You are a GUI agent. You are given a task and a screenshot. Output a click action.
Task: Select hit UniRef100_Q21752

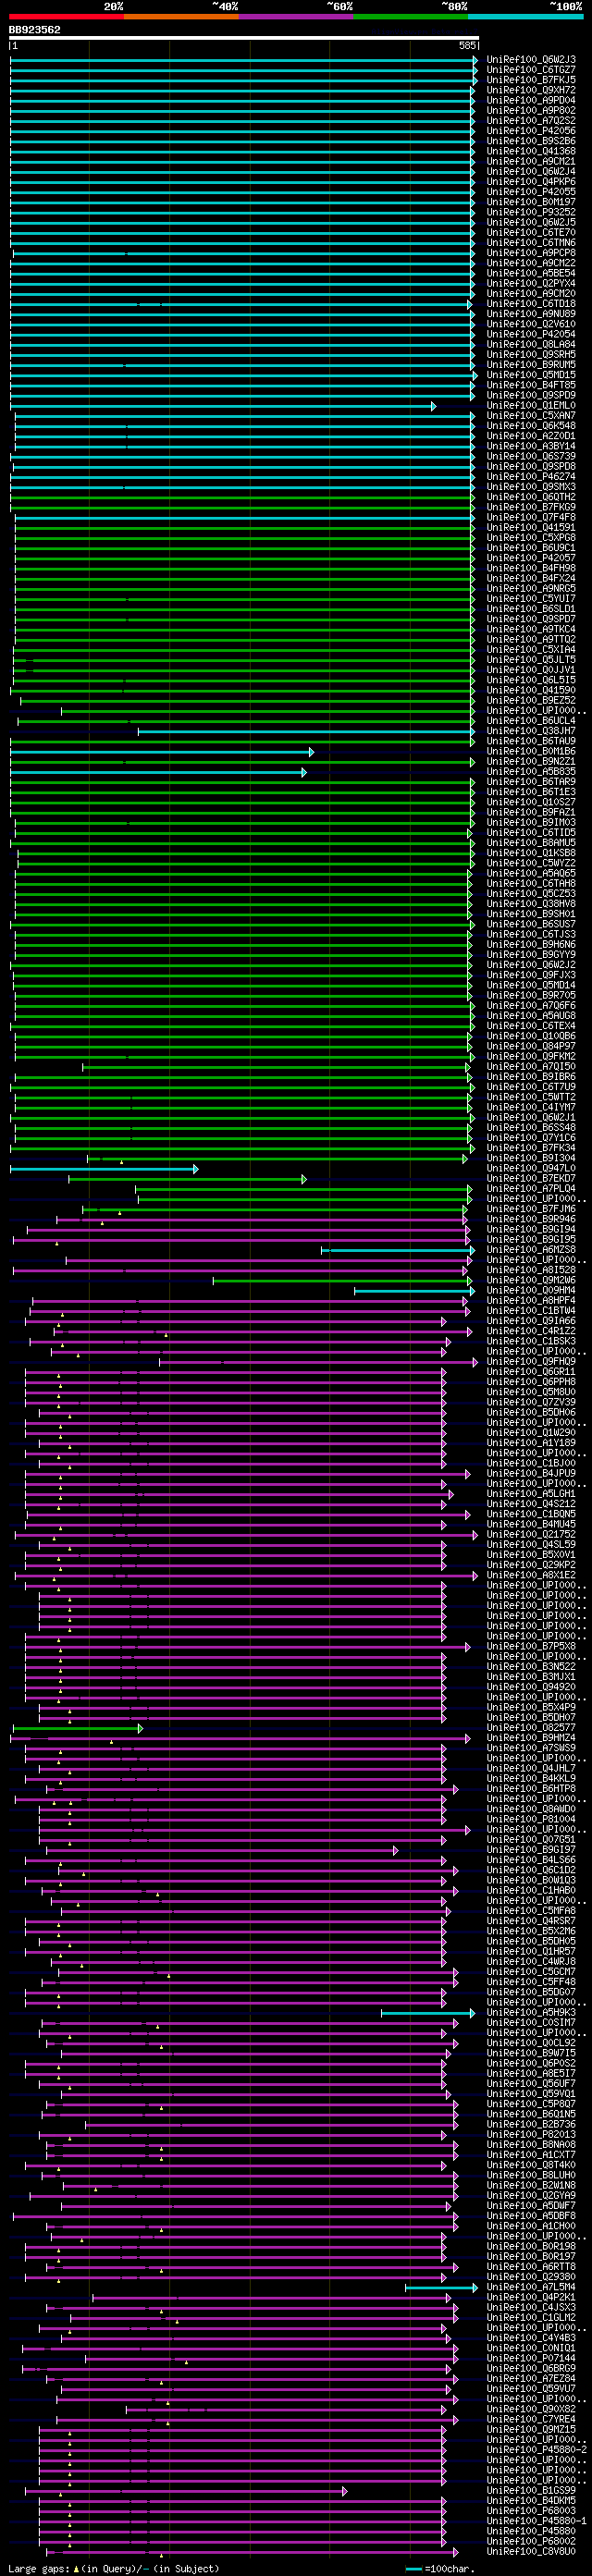(x=531, y=1535)
